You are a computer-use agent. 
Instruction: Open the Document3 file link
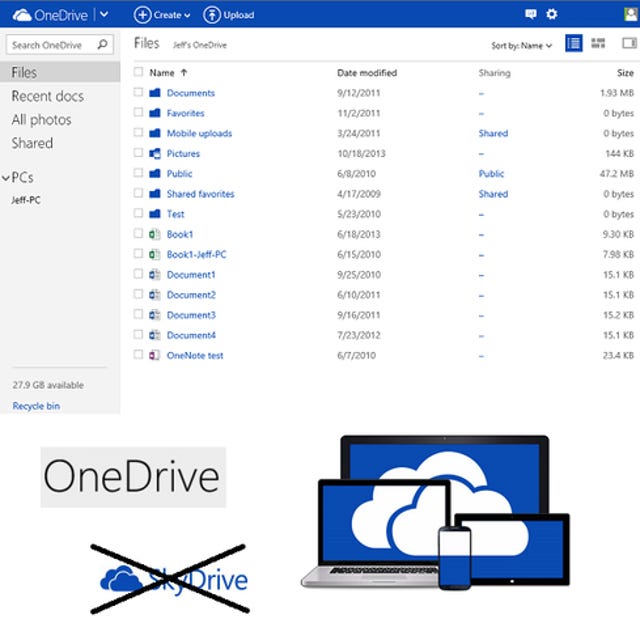tap(191, 315)
